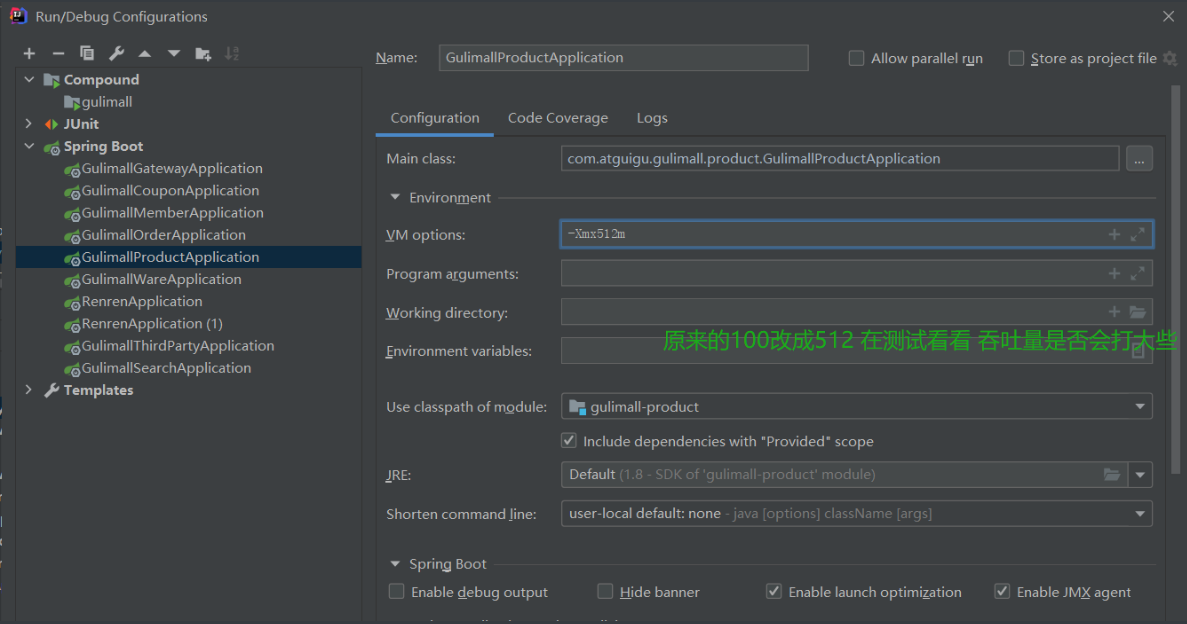Screen dimensions: 1187x624
Task: Uncheck Enable JMX agent checkbox
Action: click(1002, 592)
